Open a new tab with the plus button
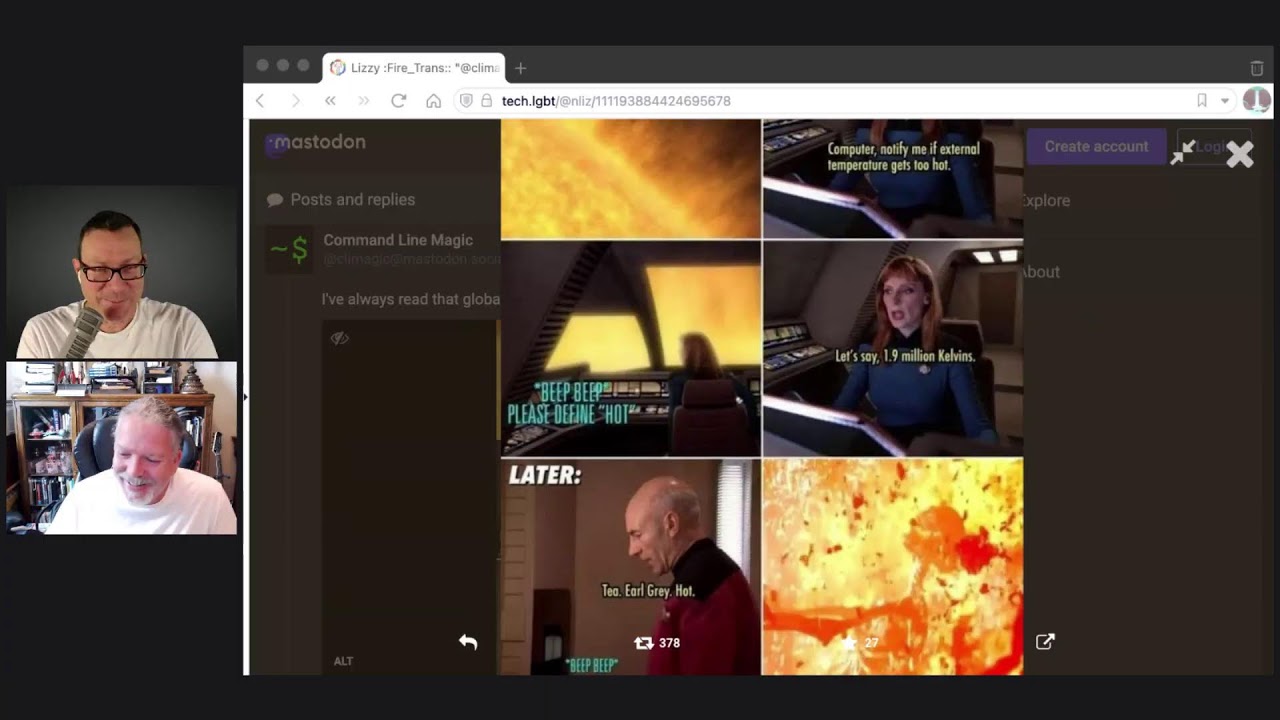 pyautogui.click(x=520, y=68)
